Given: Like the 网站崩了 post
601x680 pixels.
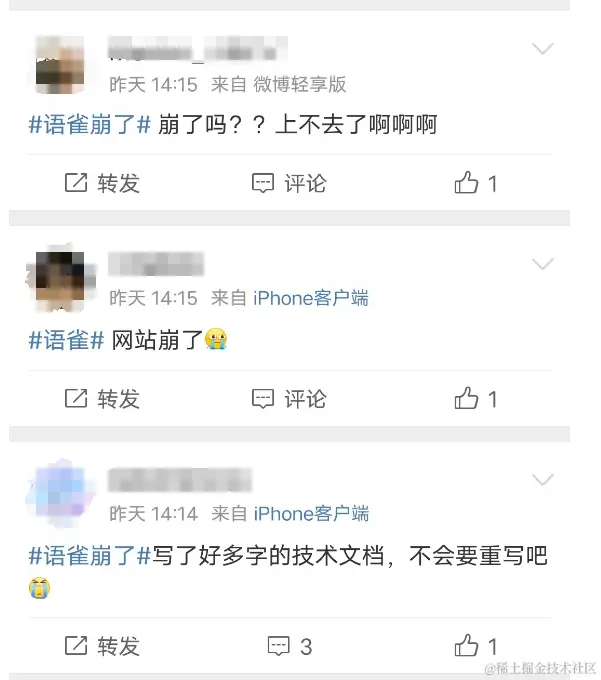Looking at the screenshot, I should pyautogui.click(x=466, y=398).
